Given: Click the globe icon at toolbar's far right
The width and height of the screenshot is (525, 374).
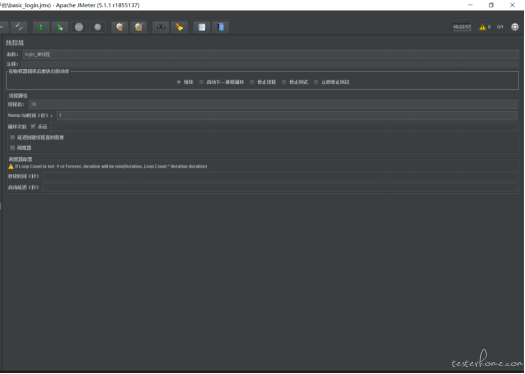Looking at the screenshot, I should click(515, 27).
